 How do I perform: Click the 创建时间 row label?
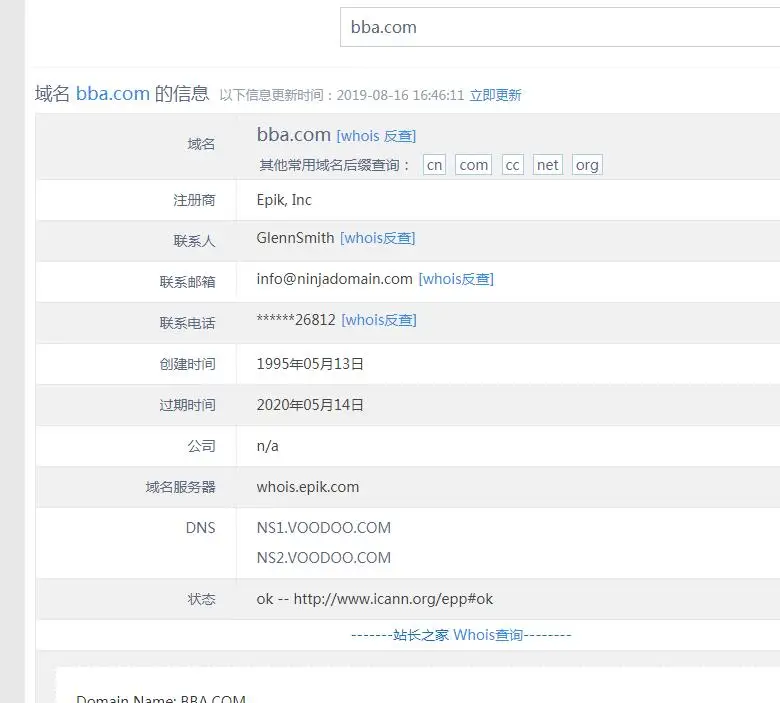point(187,364)
